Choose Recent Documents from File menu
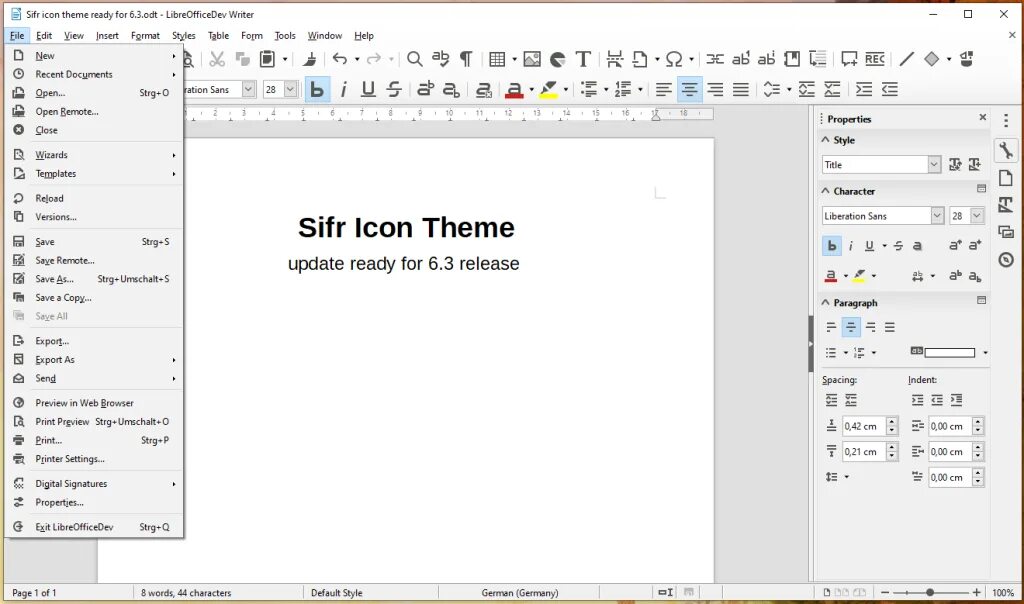 tap(95, 74)
